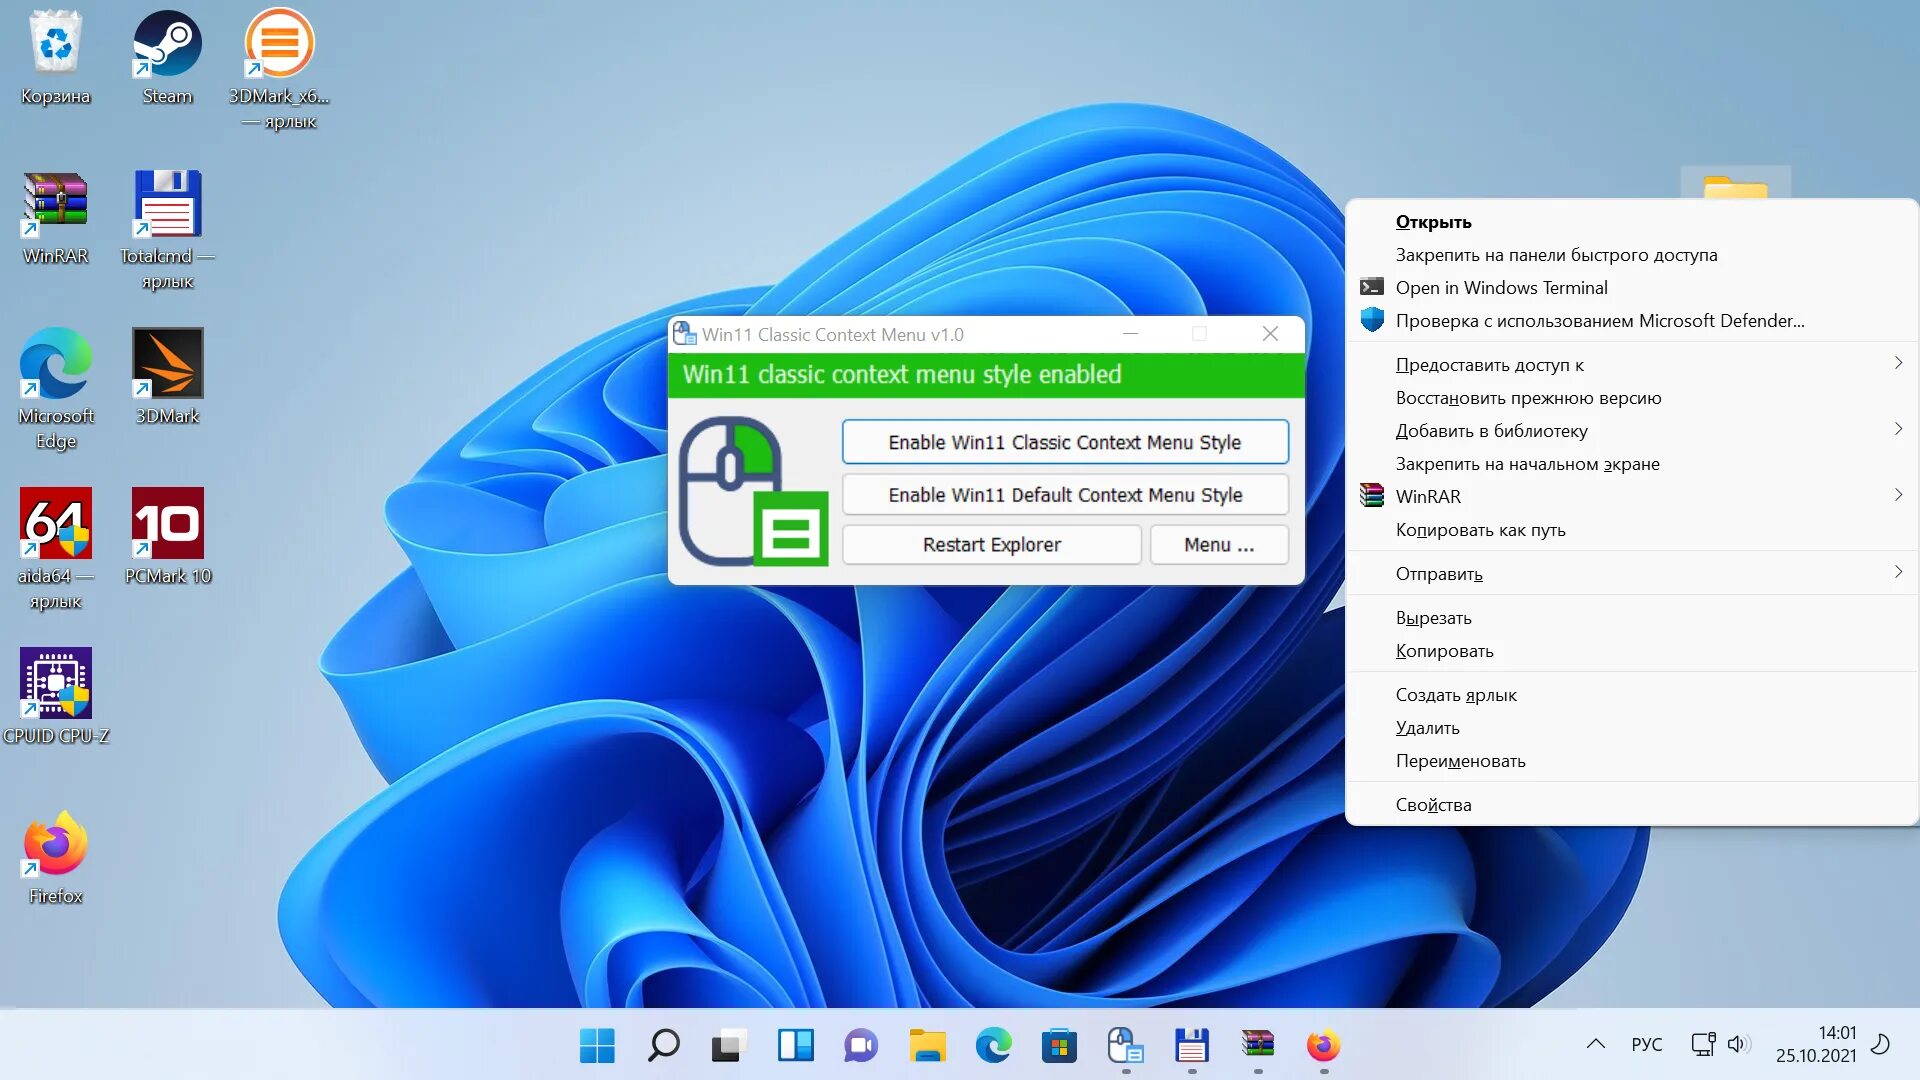
Task: Click the Restart Explorer button
Action: click(991, 545)
